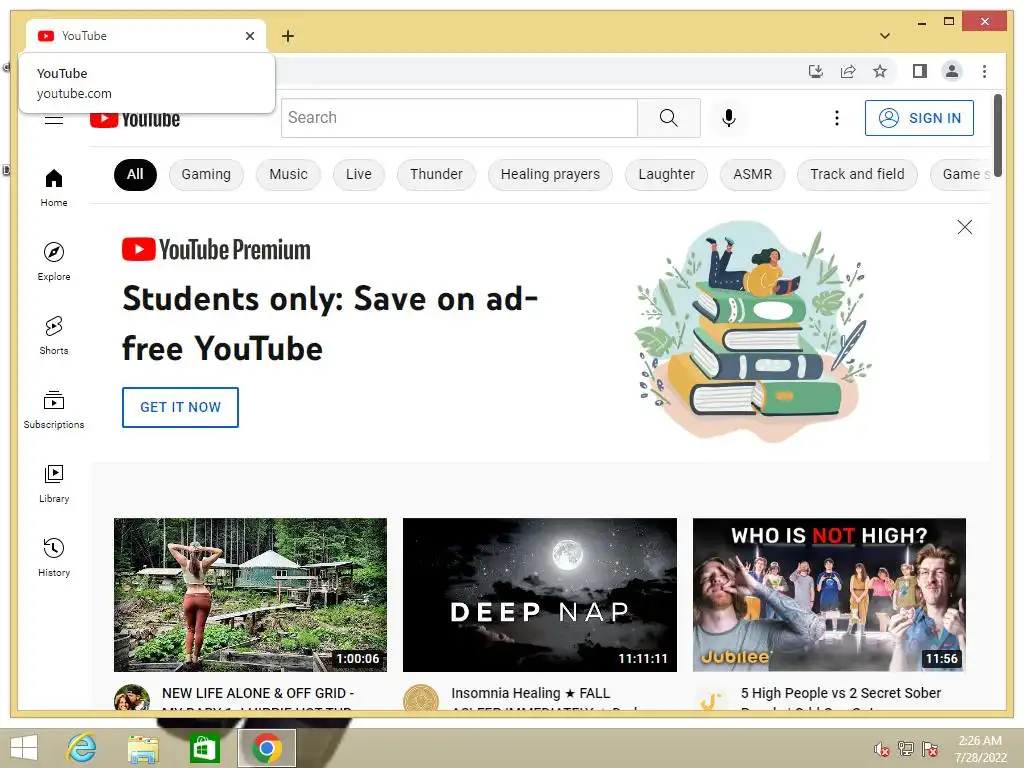This screenshot has width=1024, height=768.
Task: Filter by Music chip
Action: pos(288,174)
